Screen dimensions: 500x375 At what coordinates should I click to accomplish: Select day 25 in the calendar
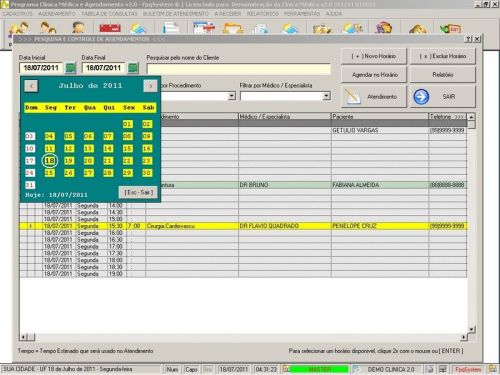coord(50,173)
